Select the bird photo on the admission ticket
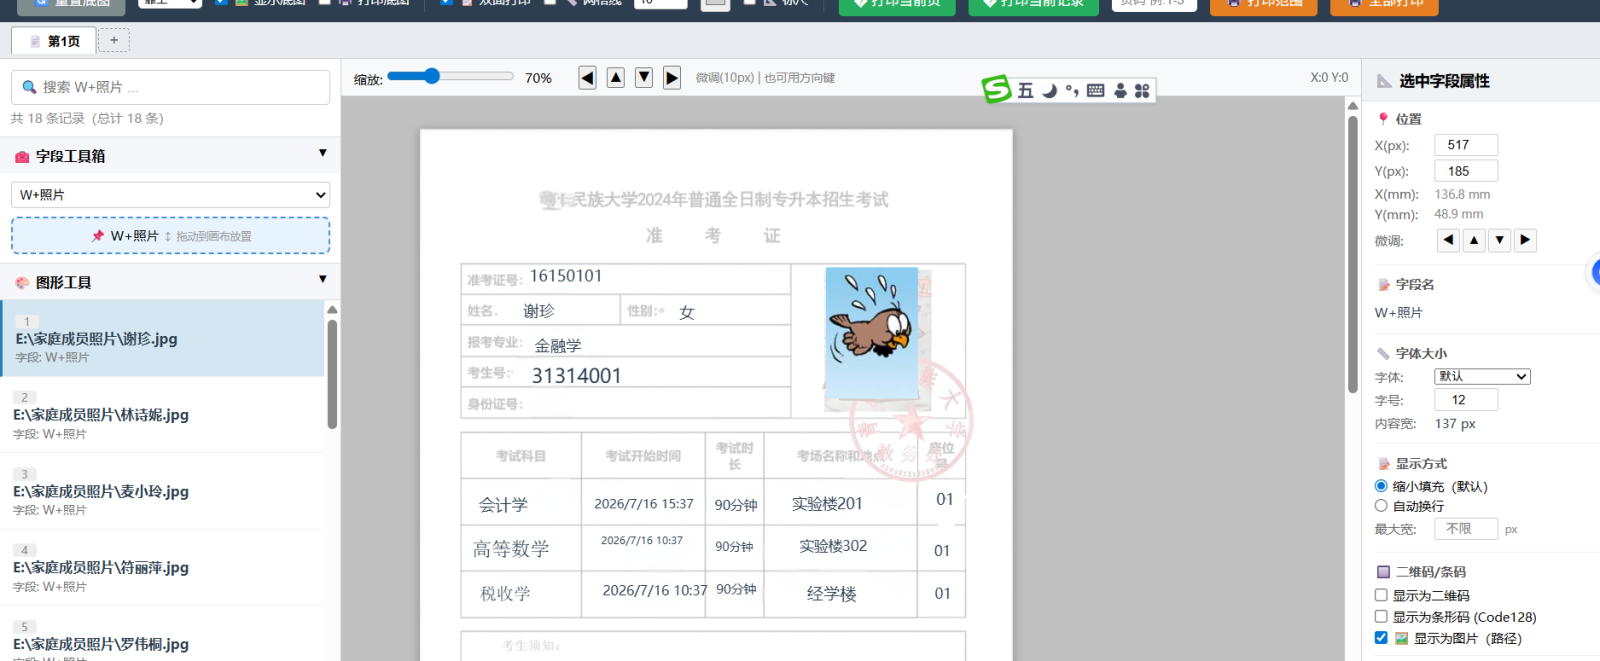1600x661 pixels. pos(871,333)
